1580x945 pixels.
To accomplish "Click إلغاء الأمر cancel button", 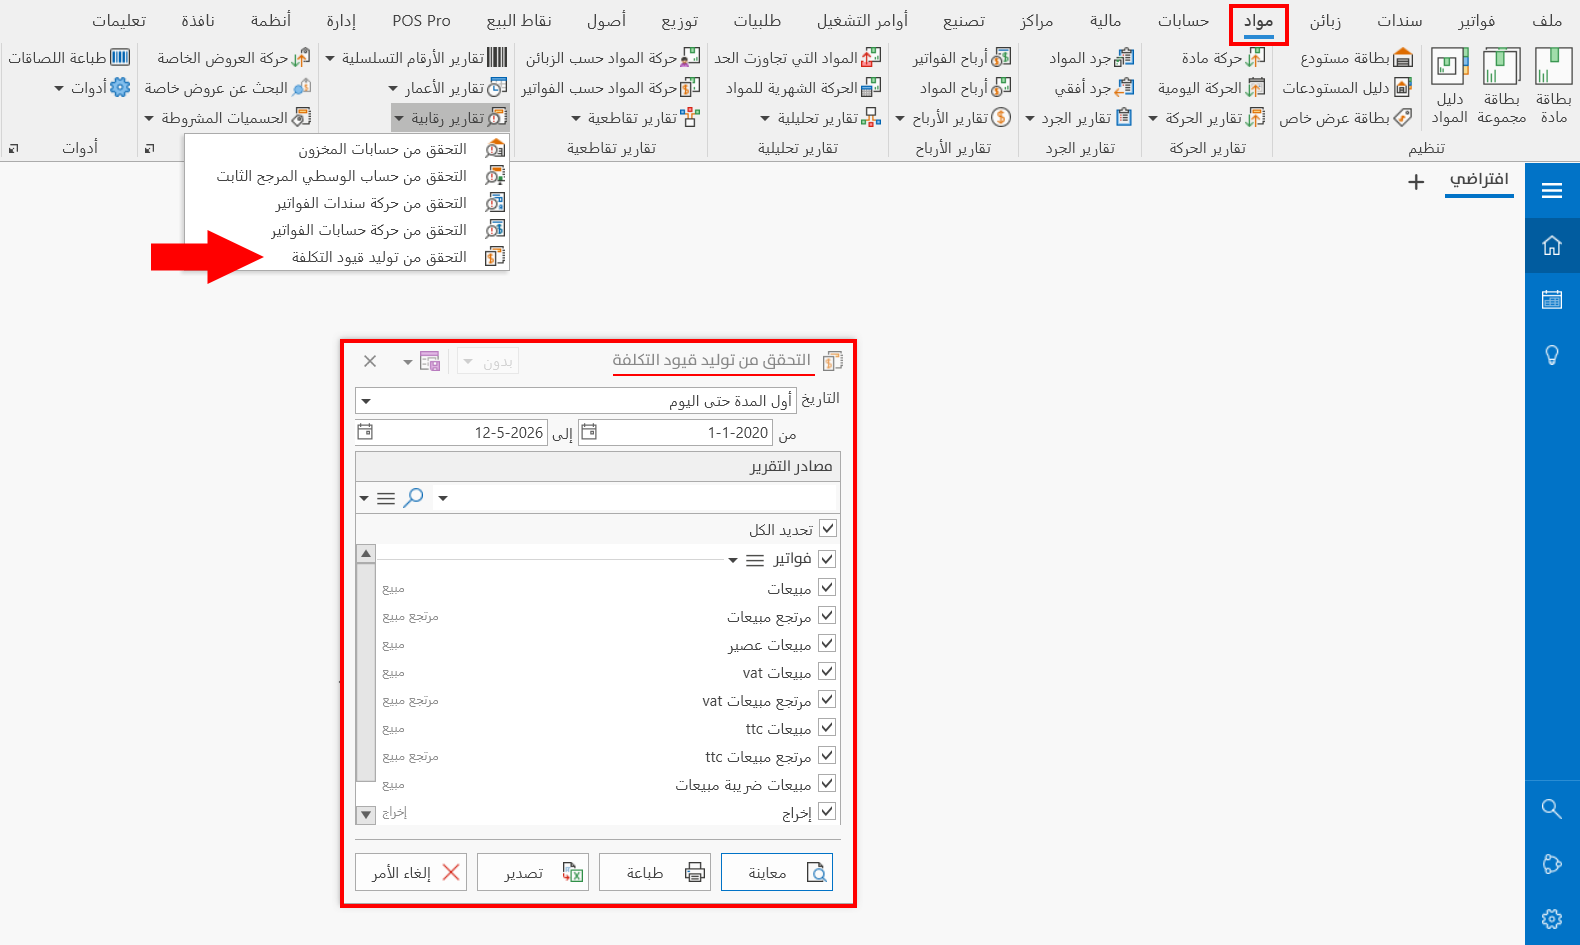I will [x=411, y=872].
